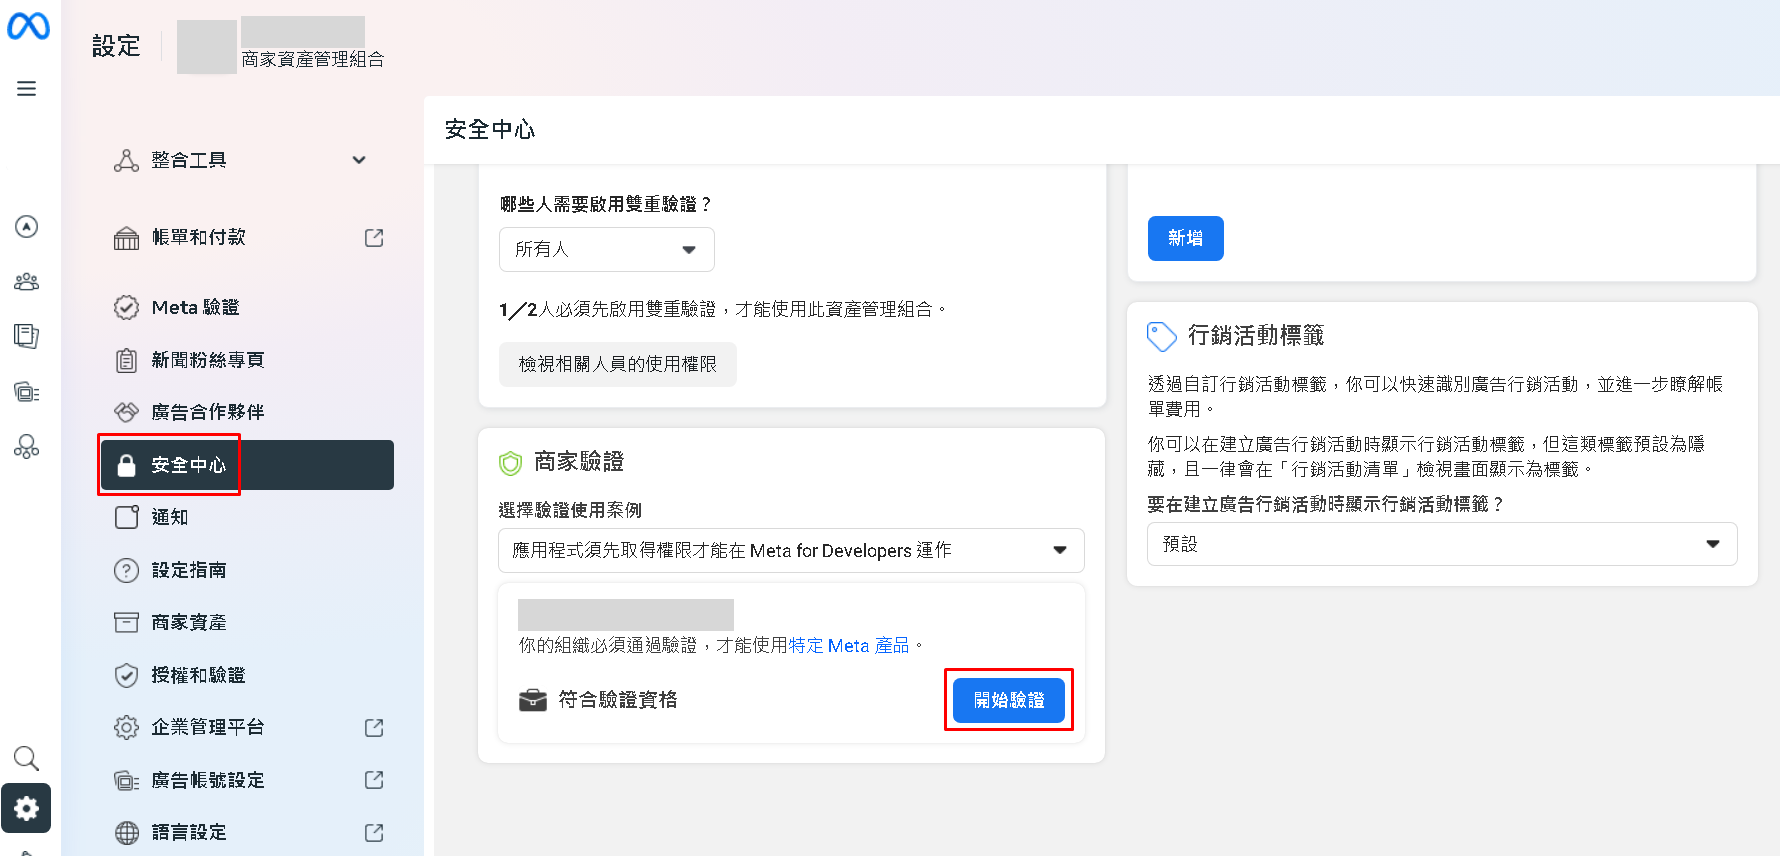Click external link icon beside 語言設定
1780x856 pixels.
click(x=374, y=833)
